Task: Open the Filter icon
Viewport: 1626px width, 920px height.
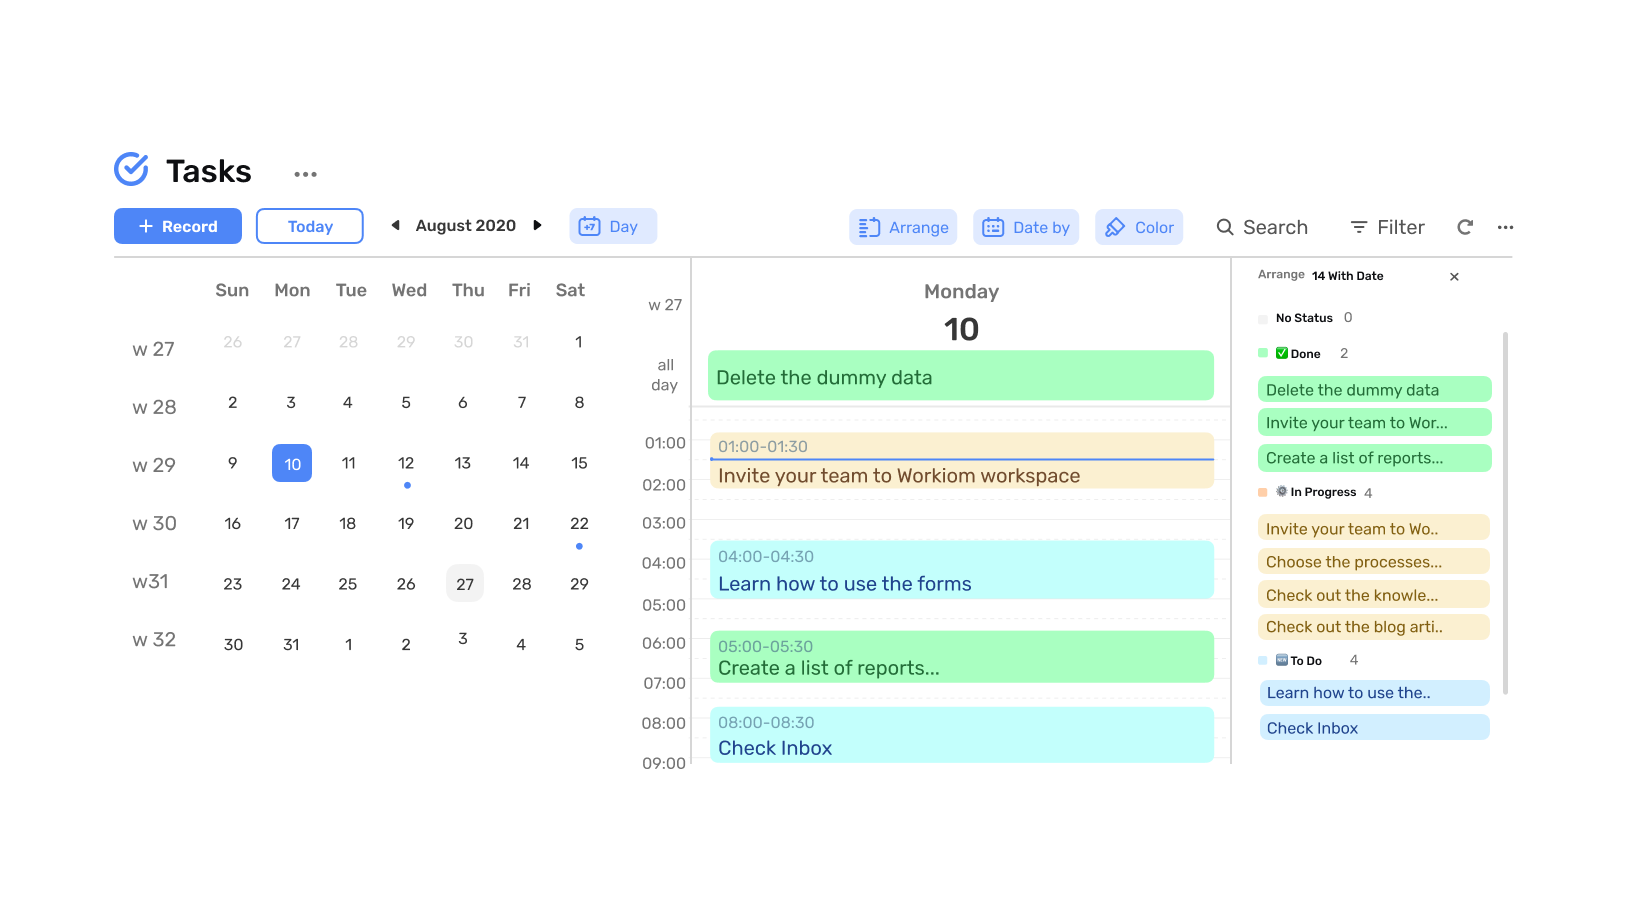Action: (x=1359, y=227)
